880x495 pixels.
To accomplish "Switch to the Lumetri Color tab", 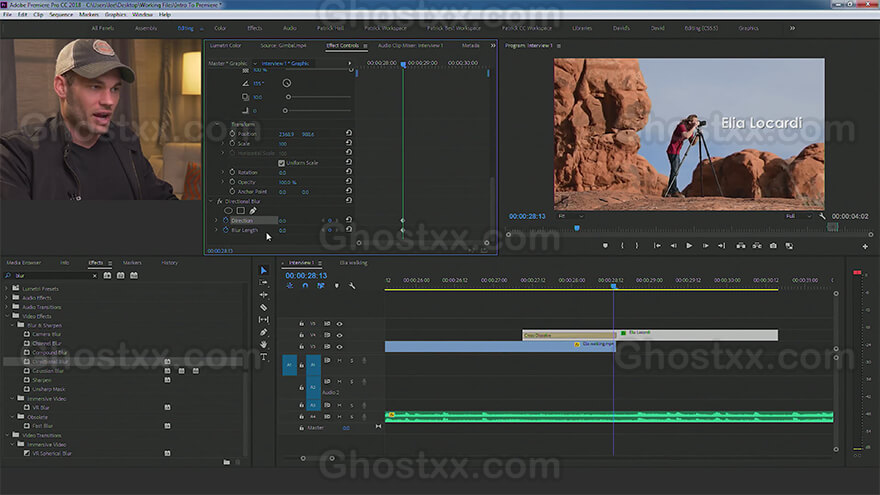I will pos(226,45).
